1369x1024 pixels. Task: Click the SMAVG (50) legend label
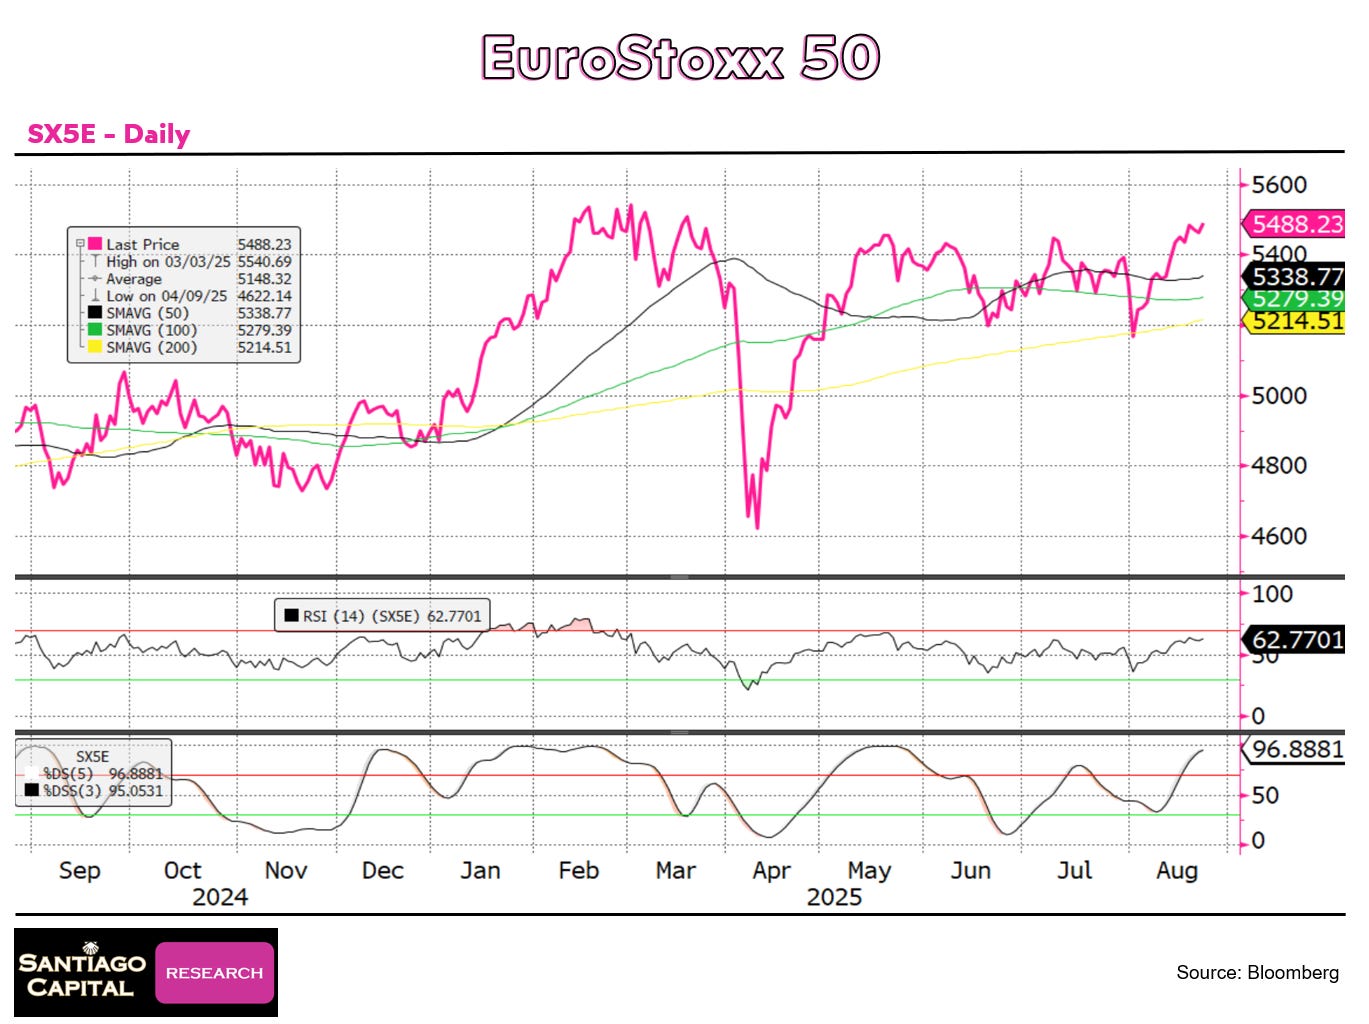tap(148, 313)
